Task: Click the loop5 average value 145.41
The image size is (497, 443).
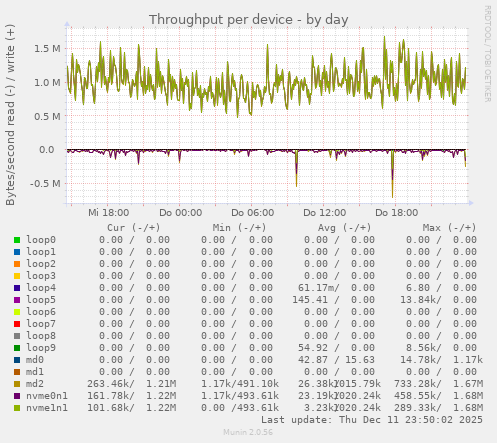Action: 310,300
